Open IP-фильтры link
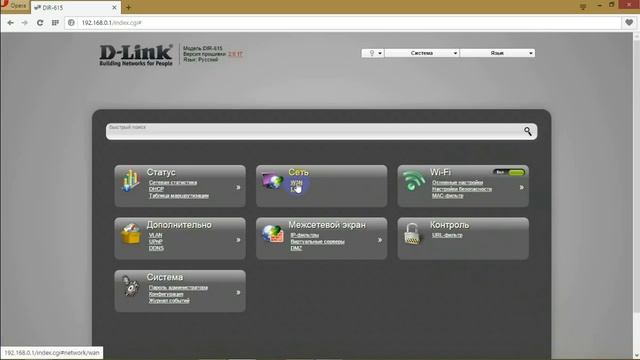 point(304,235)
